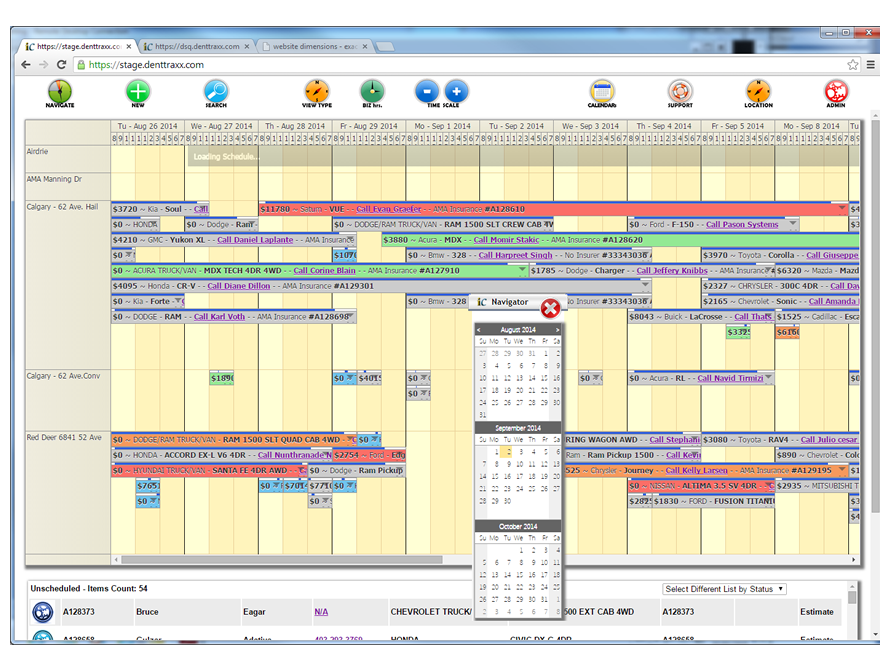The height and width of the screenshot is (660, 880).
Task: Switch to the website dimensions browser tab
Action: click(312, 46)
